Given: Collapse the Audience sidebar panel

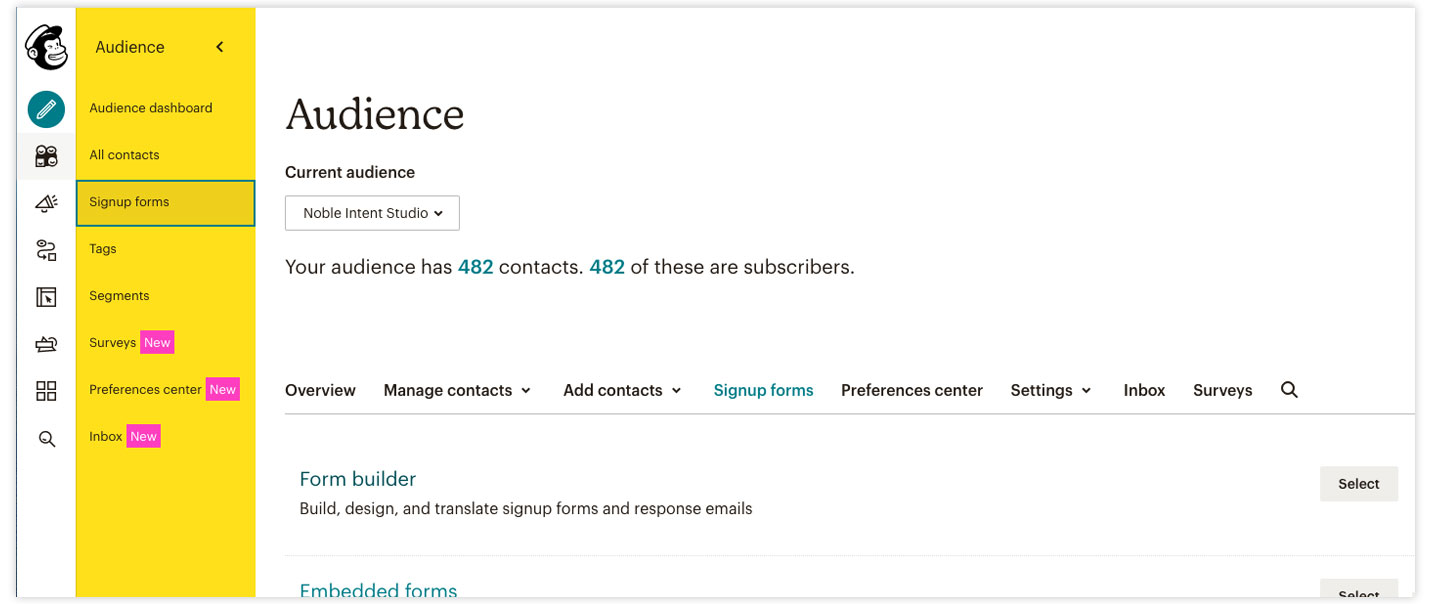Looking at the screenshot, I should point(220,47).
